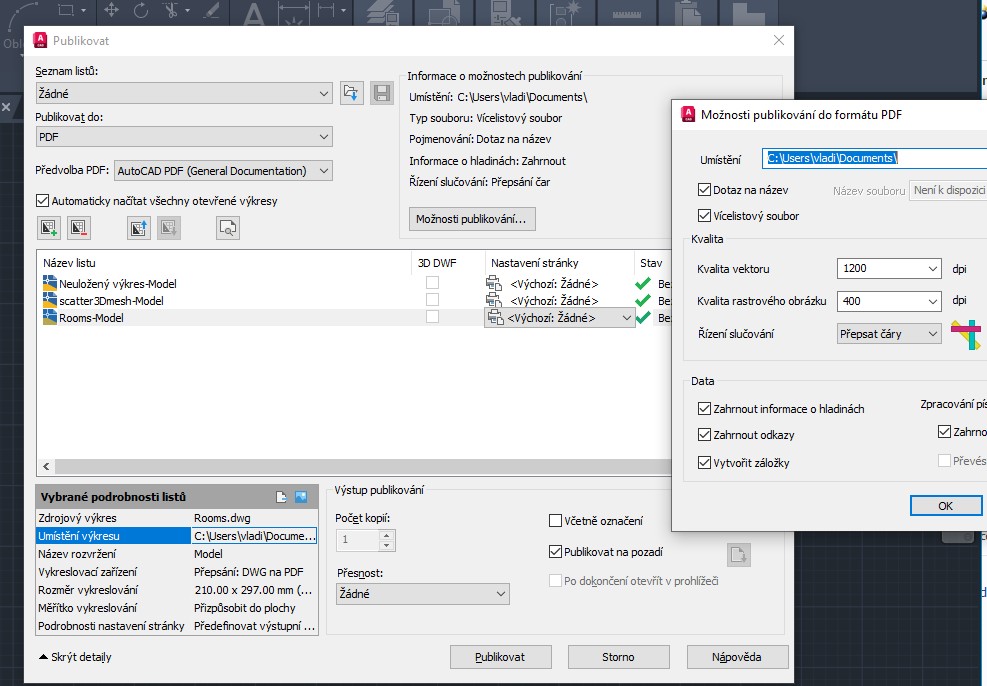
Task: Uncheck Zahrnout informace o hladinách
Action: coord(704,408)
